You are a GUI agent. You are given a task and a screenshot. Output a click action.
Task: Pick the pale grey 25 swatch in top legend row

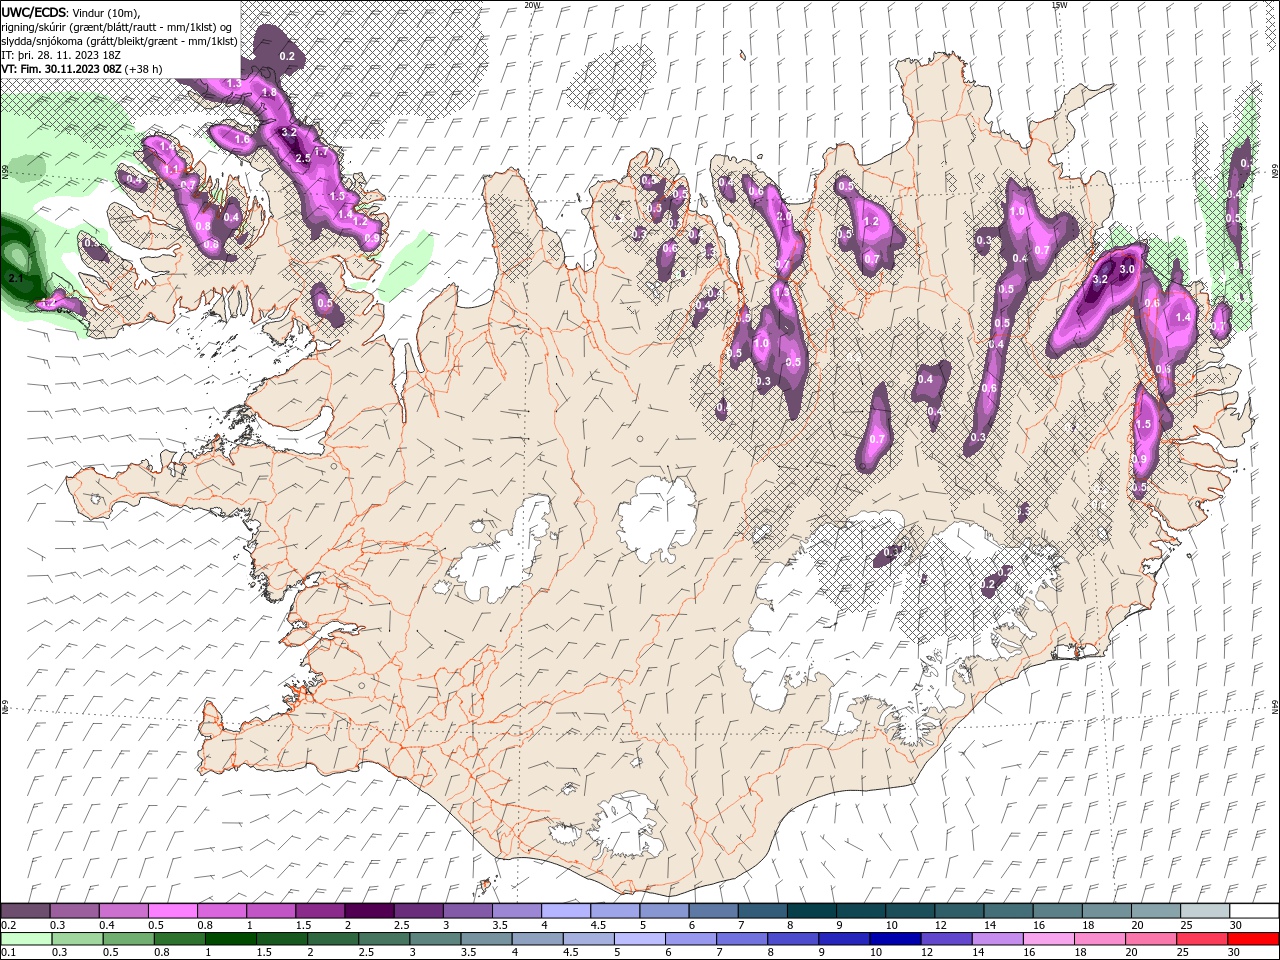coord(1204,911)
